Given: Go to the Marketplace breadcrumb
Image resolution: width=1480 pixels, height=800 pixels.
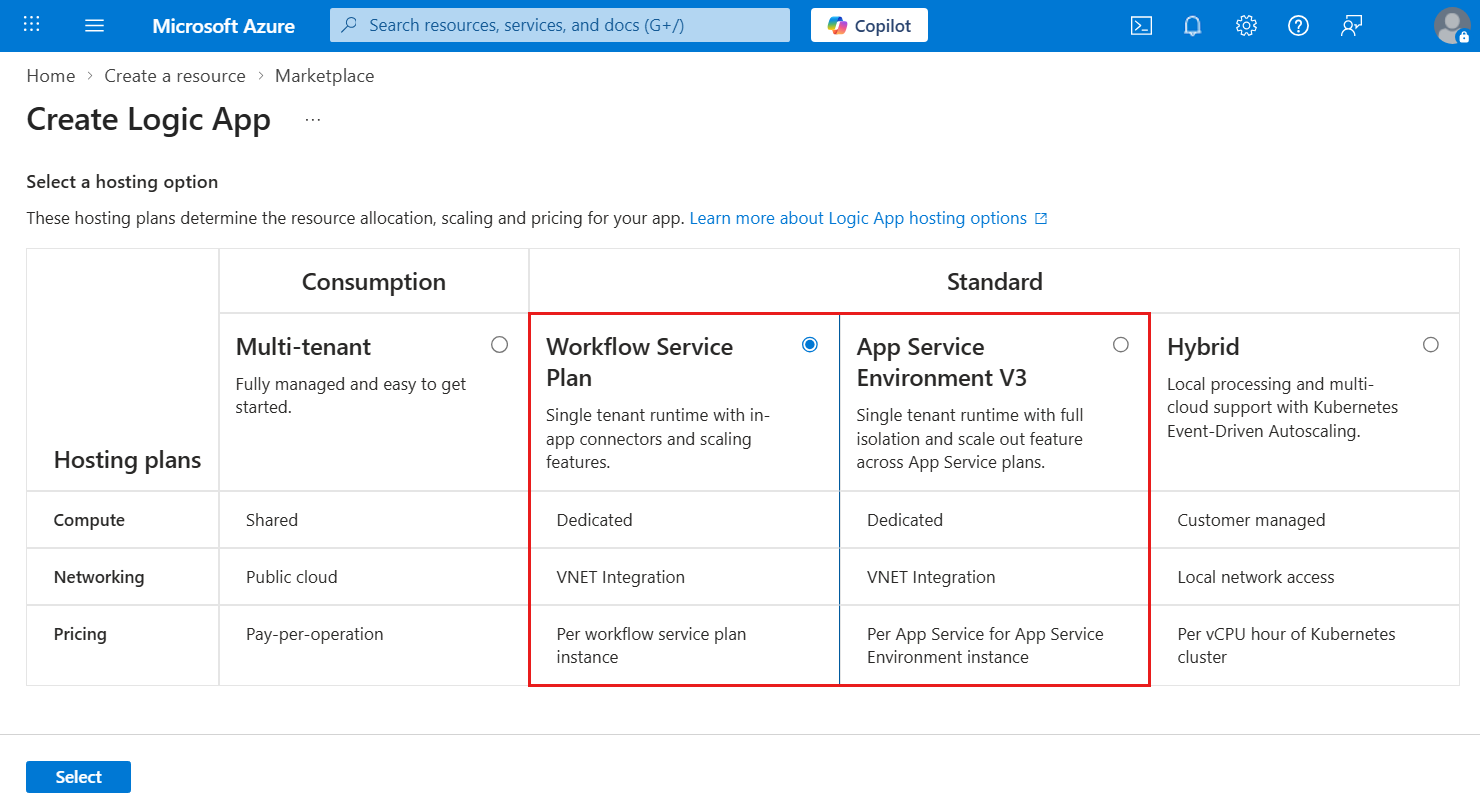Looking at the screenshot, I should pyautogui.click(x=325, y=76).
